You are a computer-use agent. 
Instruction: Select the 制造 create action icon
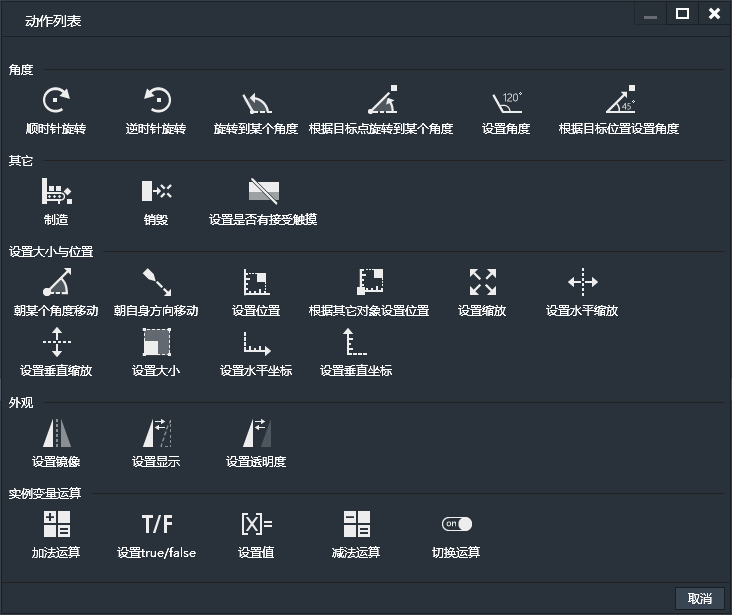[x=56, y=191]
